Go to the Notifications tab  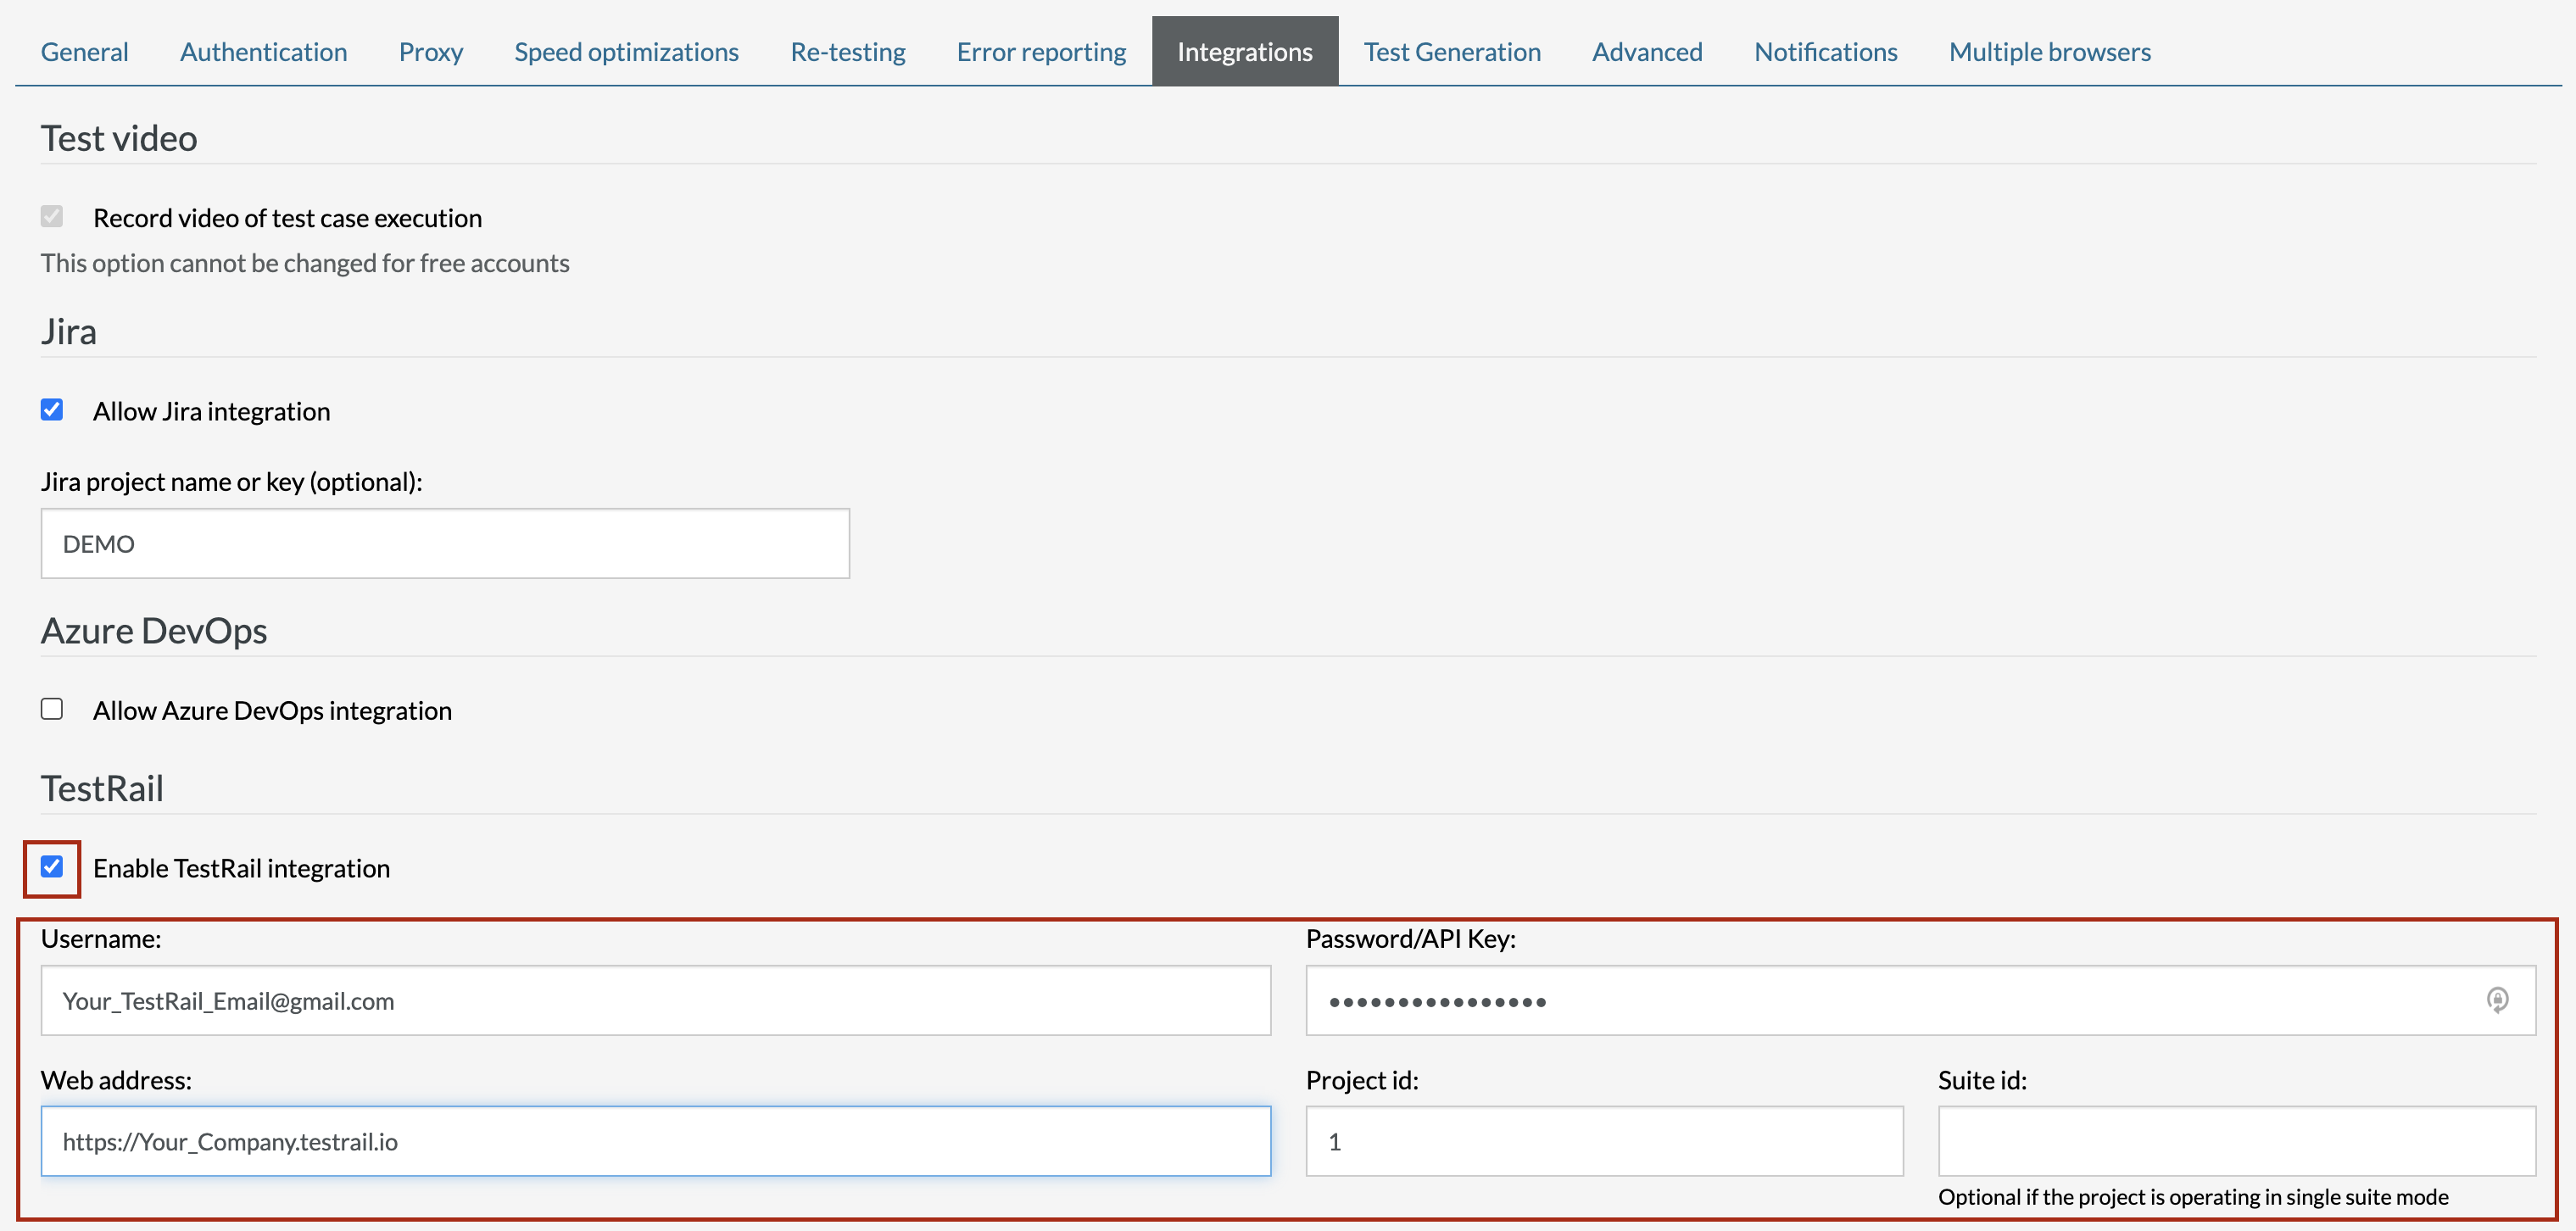pyautogui.click(x=1825, y=52)
